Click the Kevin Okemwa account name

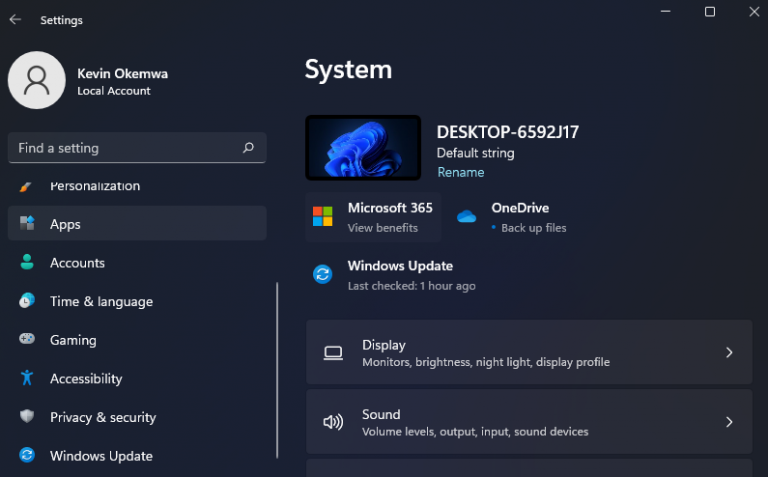[122, 73]
